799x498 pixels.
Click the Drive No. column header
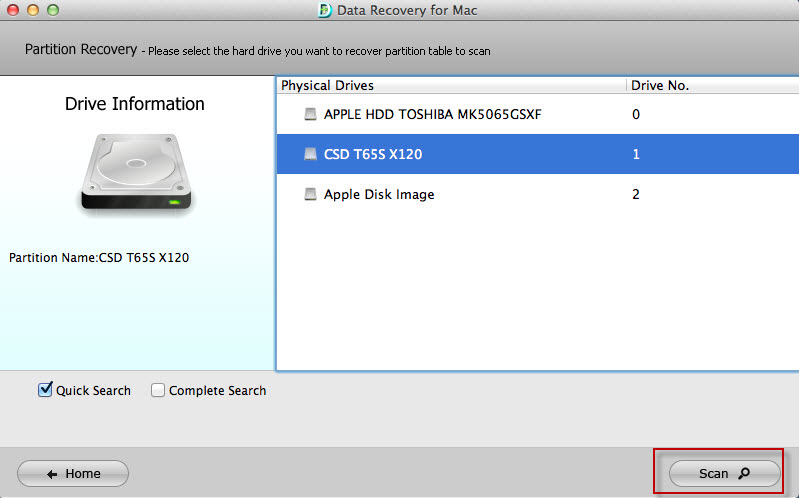[x=712, y=85]
